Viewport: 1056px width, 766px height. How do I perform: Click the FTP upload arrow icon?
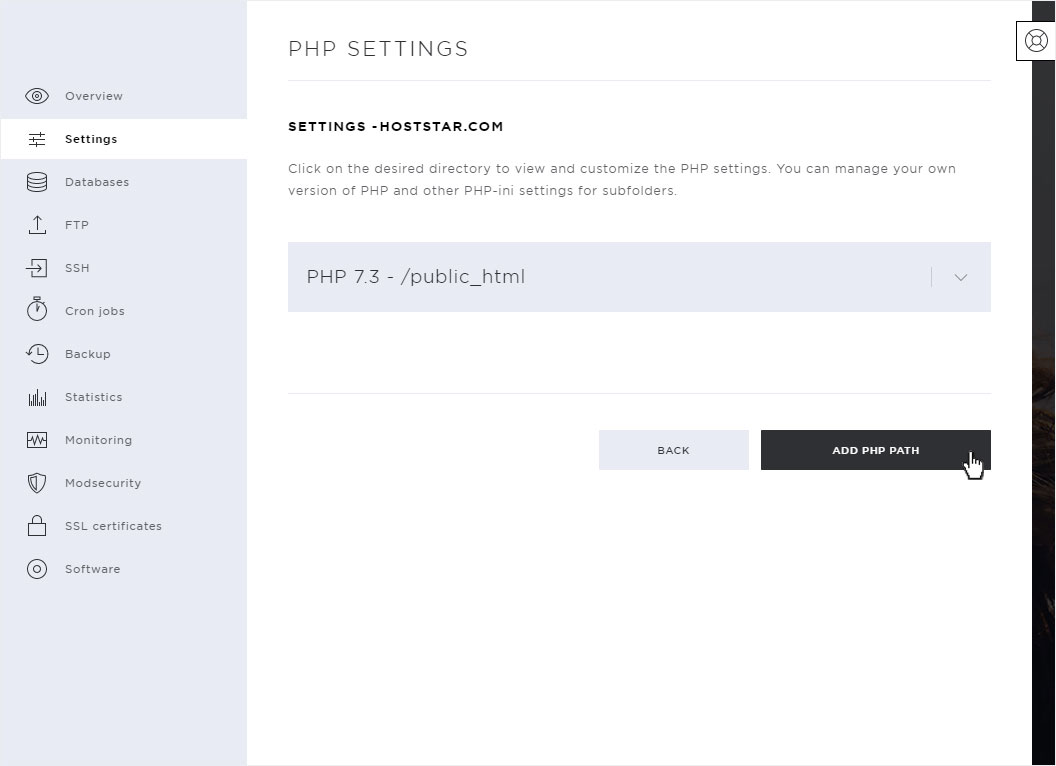coord(37,225)
